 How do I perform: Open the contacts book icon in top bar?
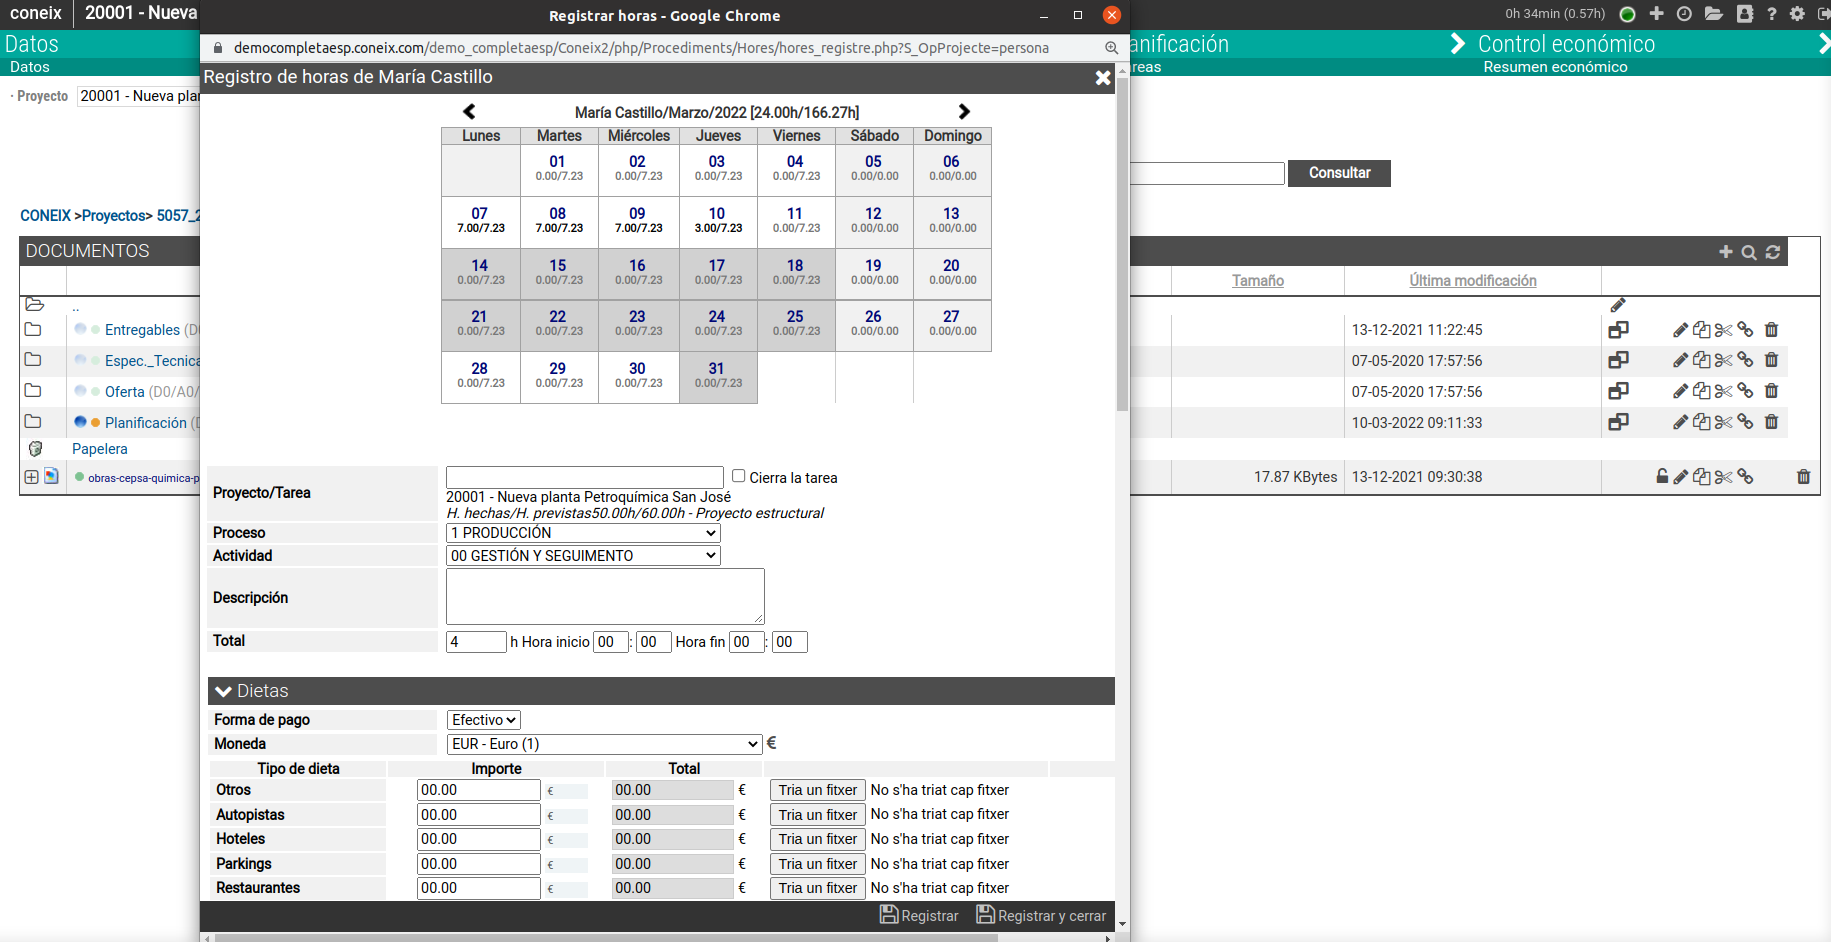1745,14
